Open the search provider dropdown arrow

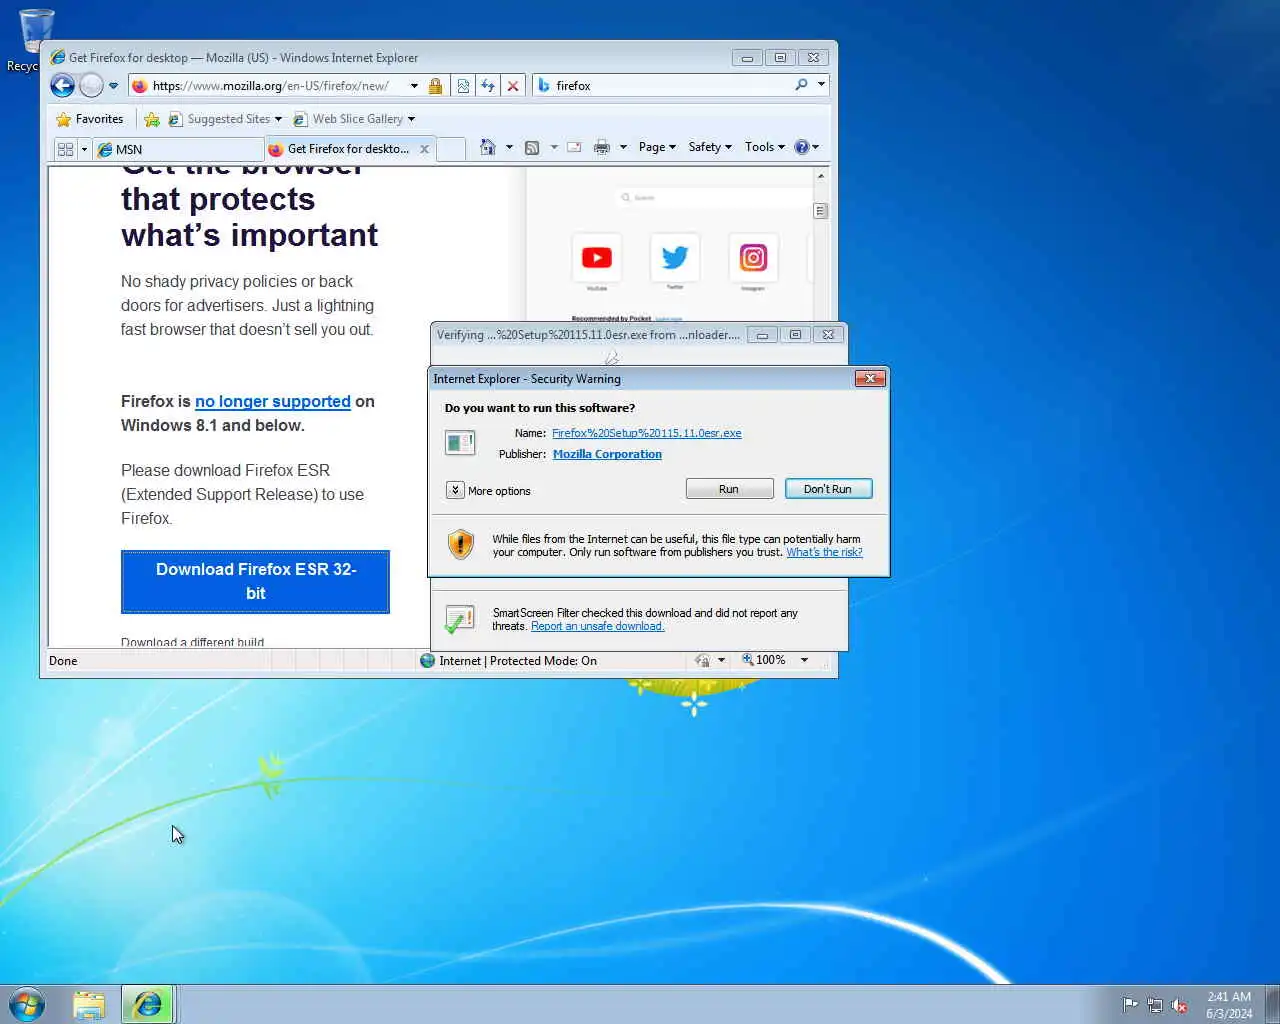tap(821, 85)
